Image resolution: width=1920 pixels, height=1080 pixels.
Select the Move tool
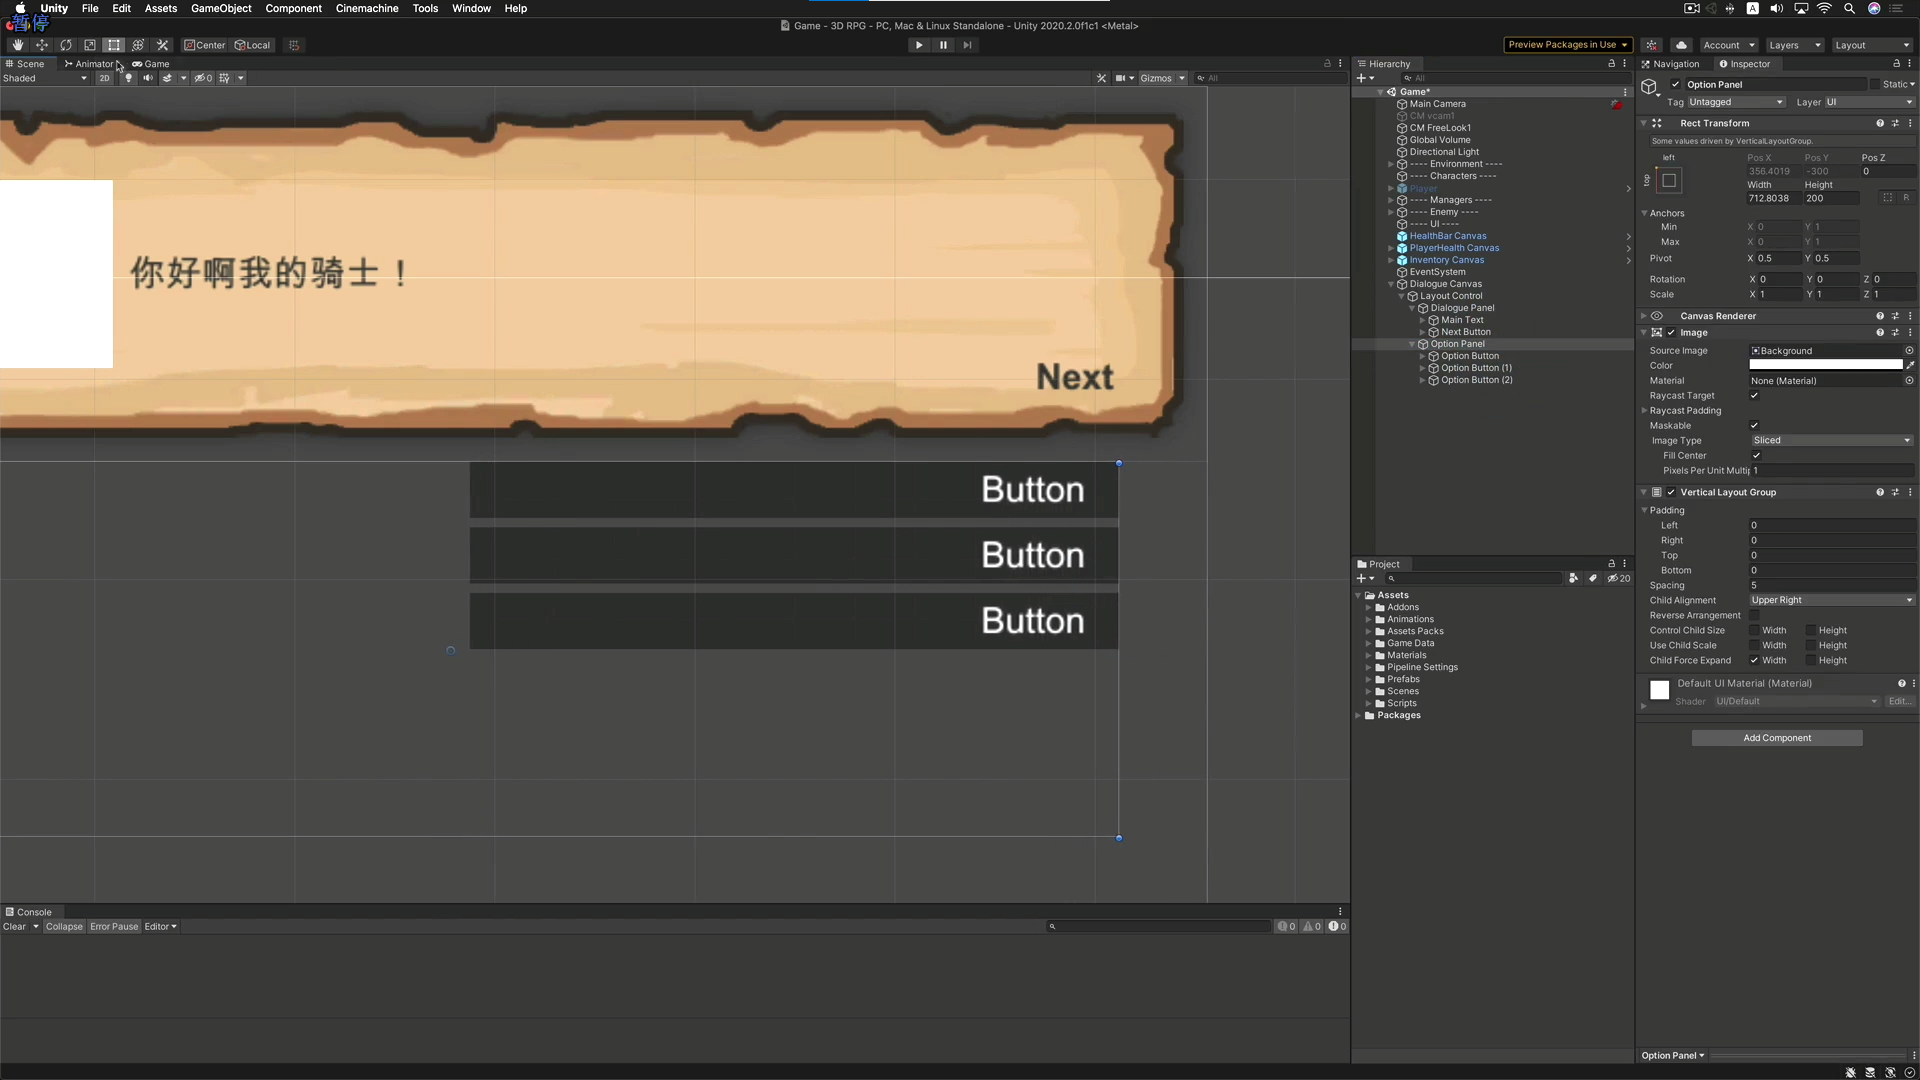pos(42,45)
